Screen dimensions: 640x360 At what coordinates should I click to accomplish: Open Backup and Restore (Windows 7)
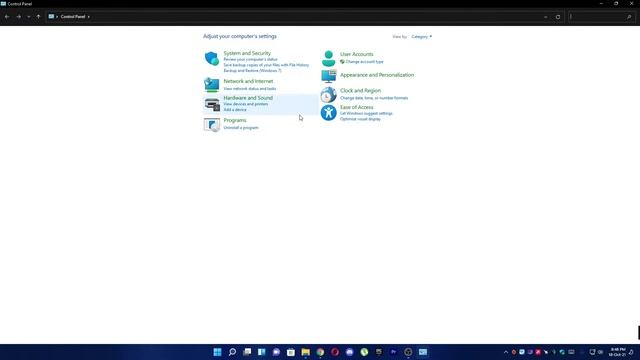click(252, 71)
